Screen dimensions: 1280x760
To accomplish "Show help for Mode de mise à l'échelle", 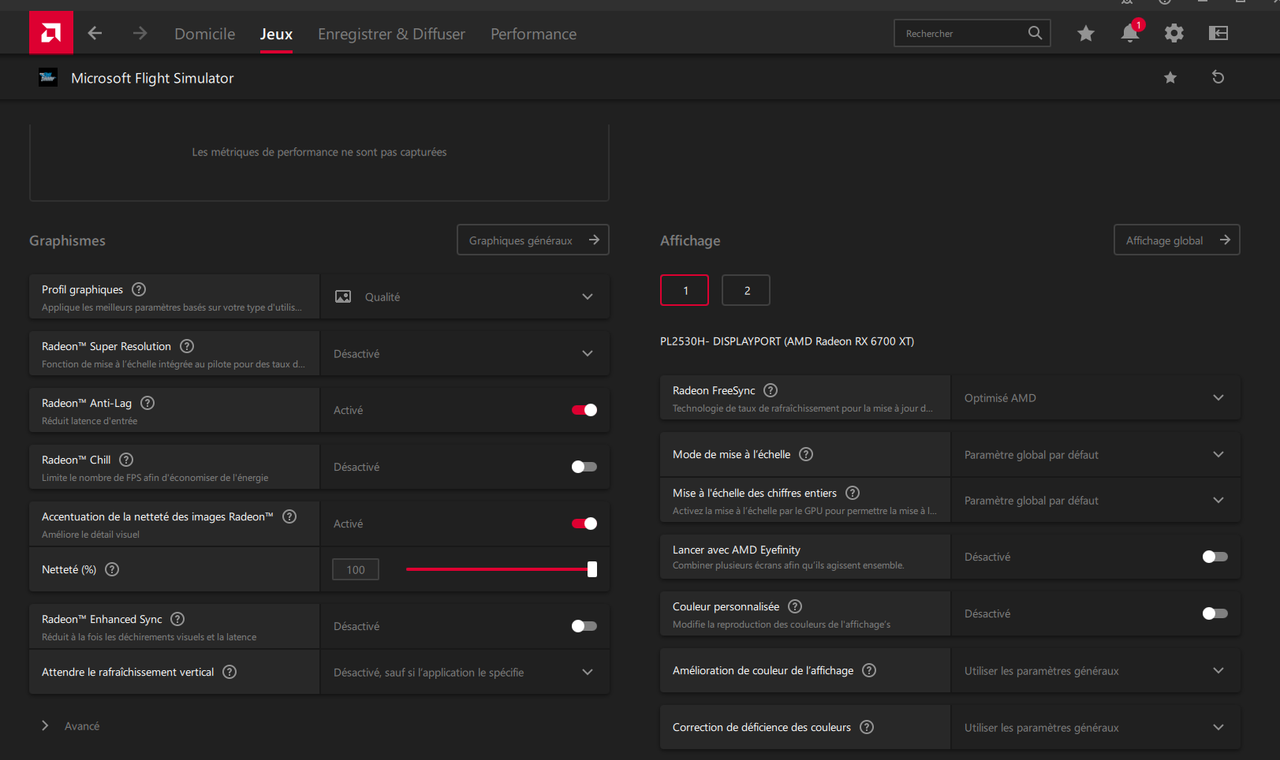I will pyautogui.click(x=806, y=454).
